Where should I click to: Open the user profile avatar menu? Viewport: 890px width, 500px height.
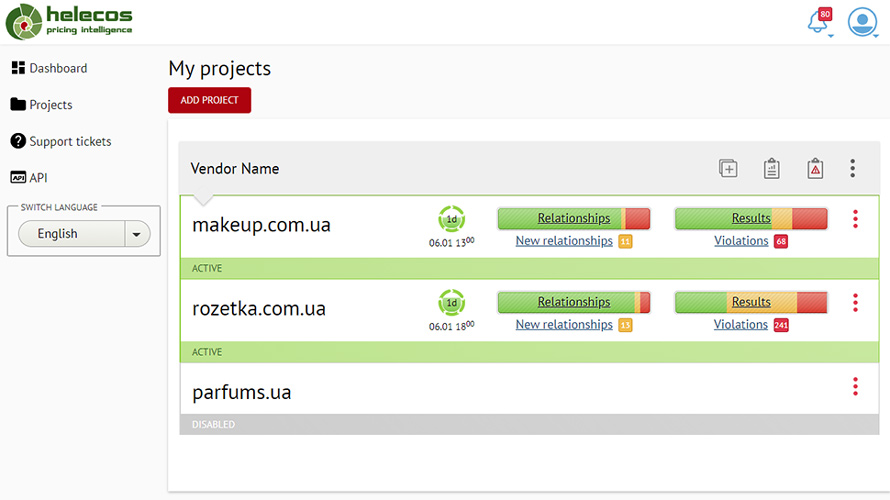(862, 22)
